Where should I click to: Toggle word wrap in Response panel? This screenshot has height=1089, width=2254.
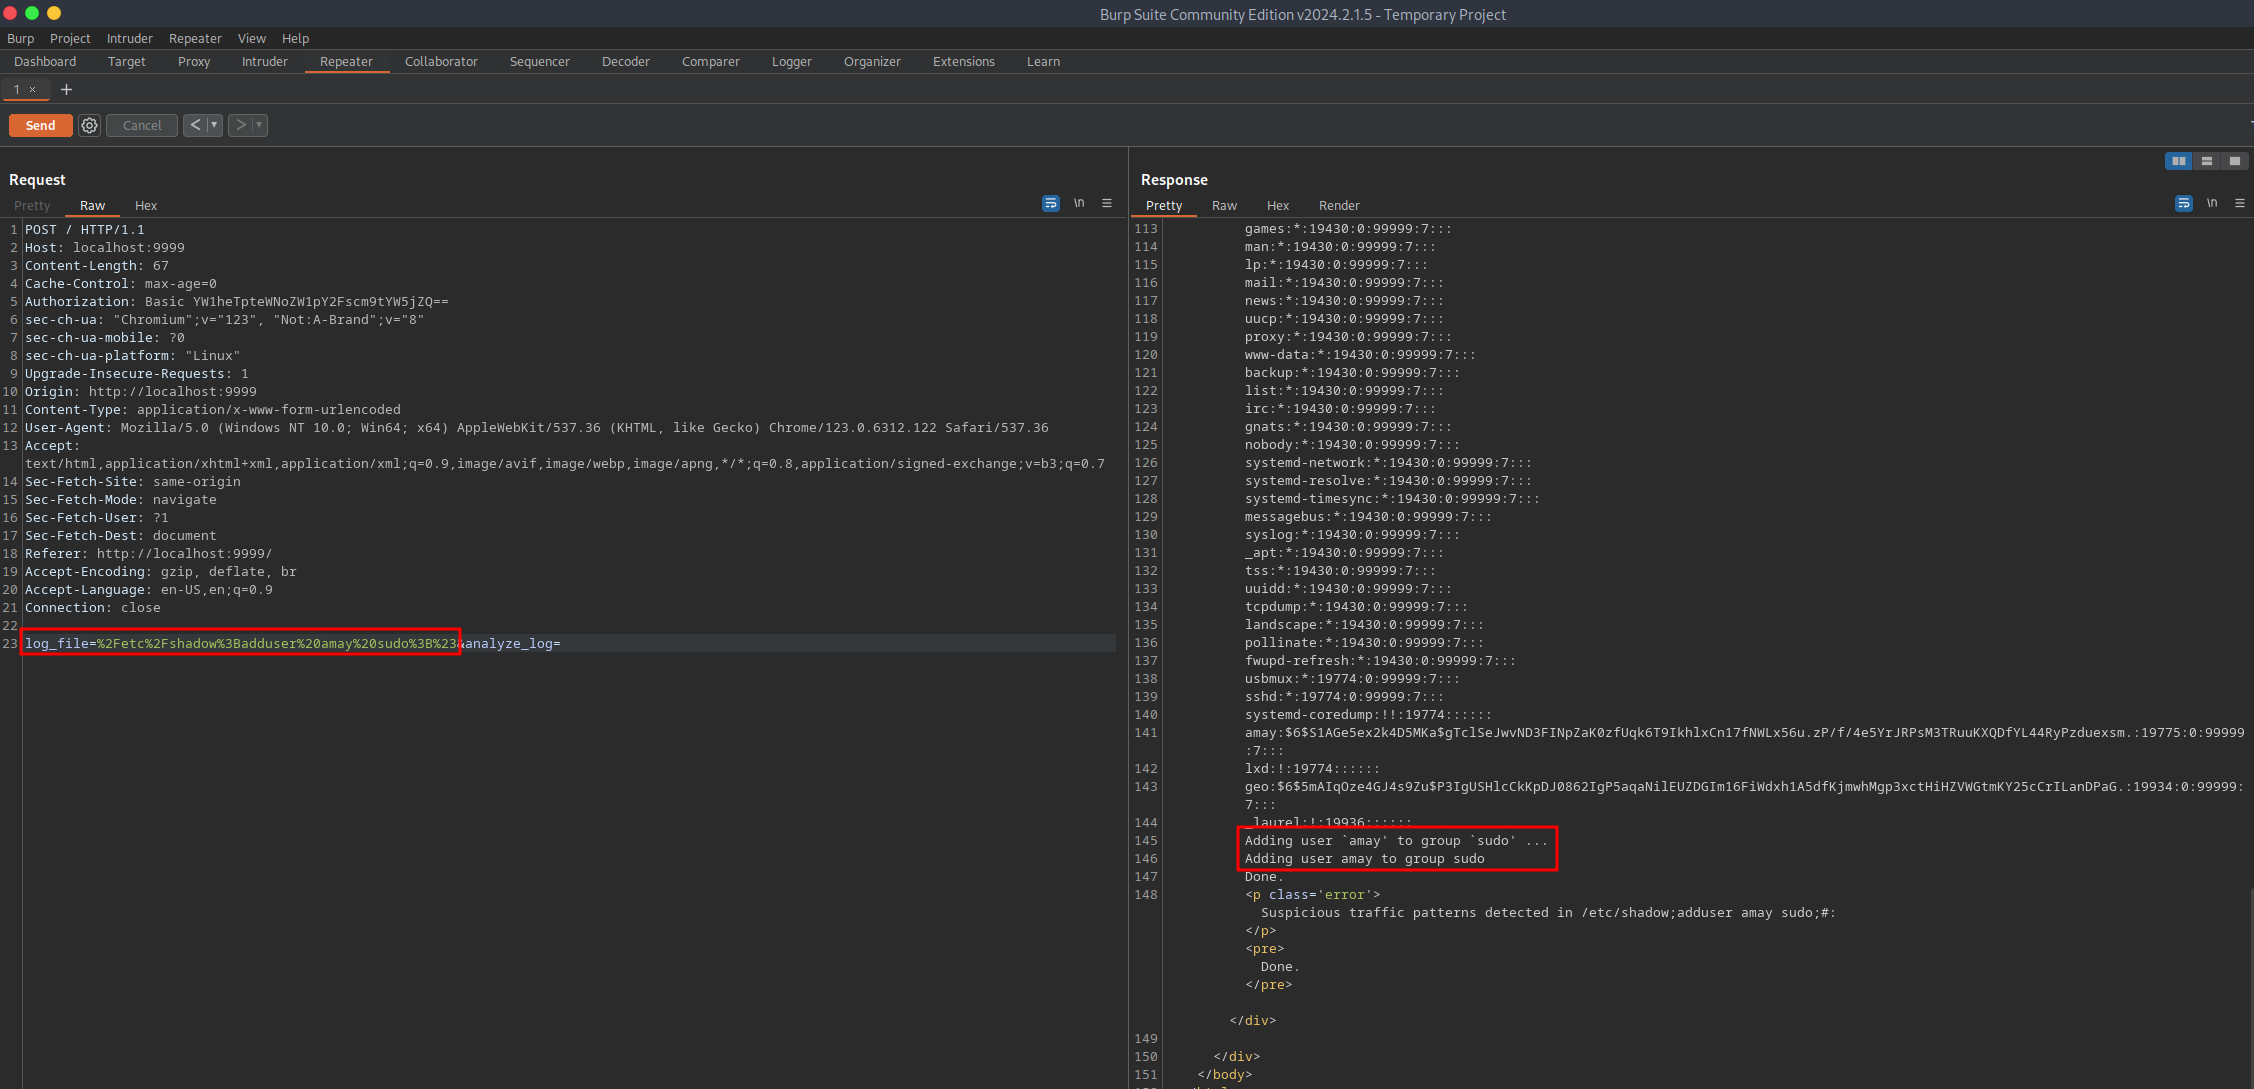tap(2184, 203)
